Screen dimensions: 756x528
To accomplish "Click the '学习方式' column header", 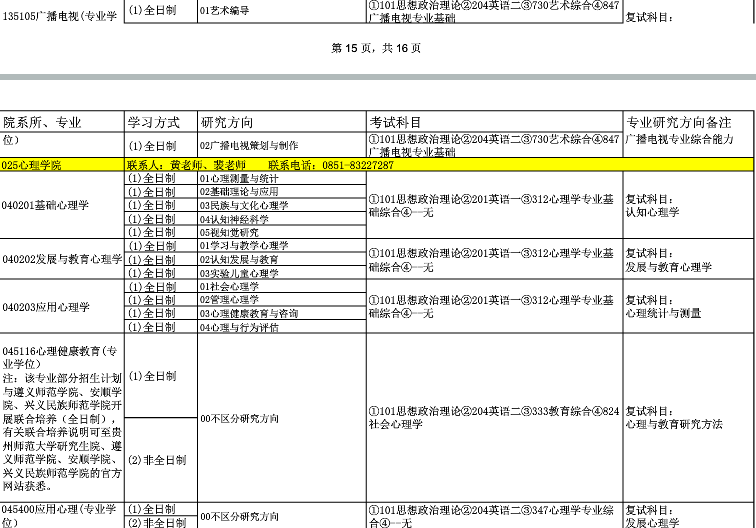I will click(152, 121).
